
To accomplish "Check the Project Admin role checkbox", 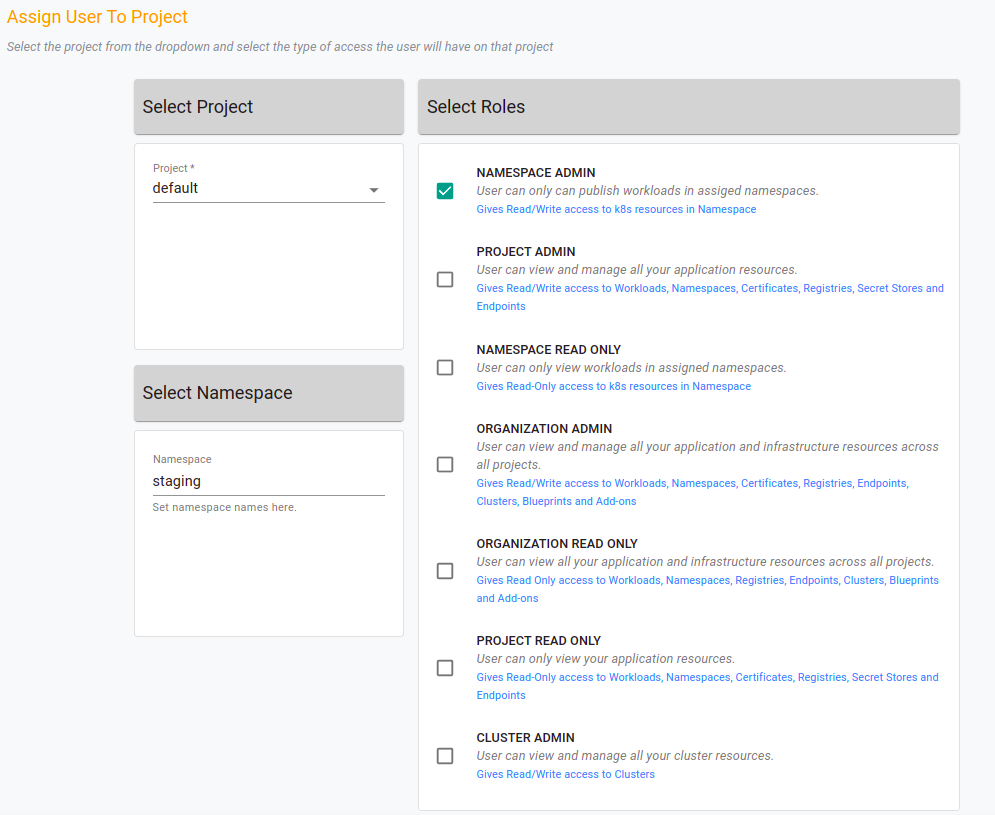I will (x=445, y=279).
